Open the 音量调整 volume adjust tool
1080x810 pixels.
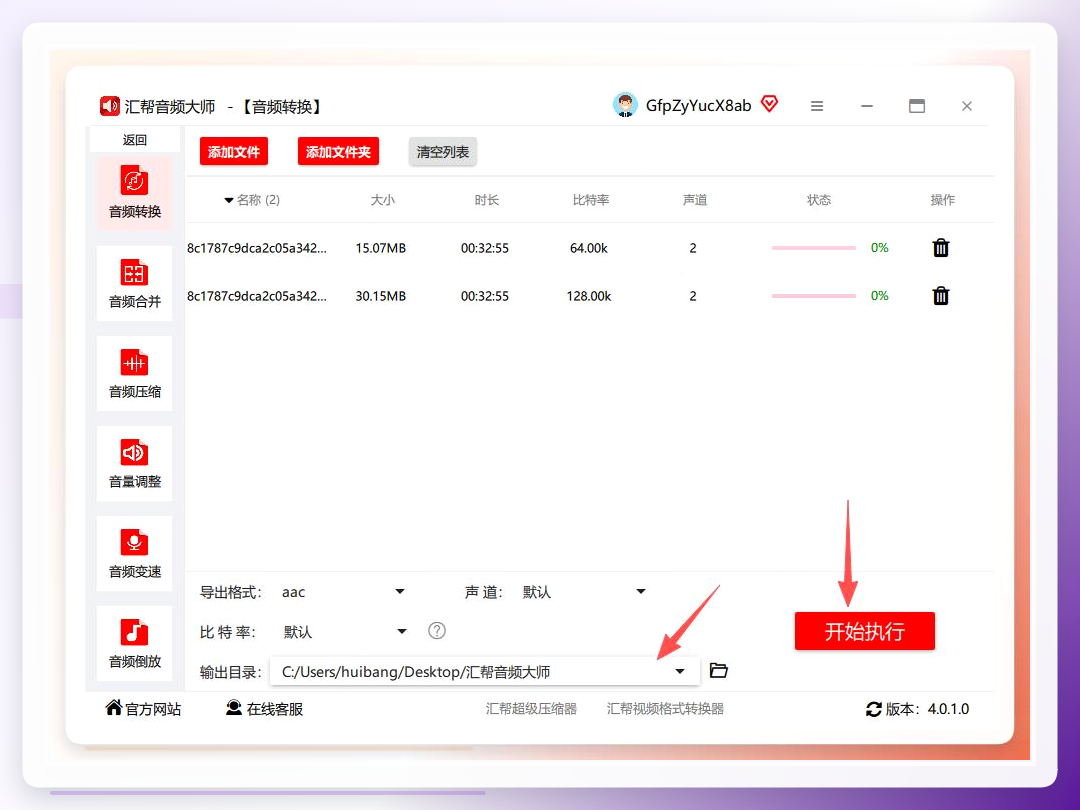(x=134, y=464)
